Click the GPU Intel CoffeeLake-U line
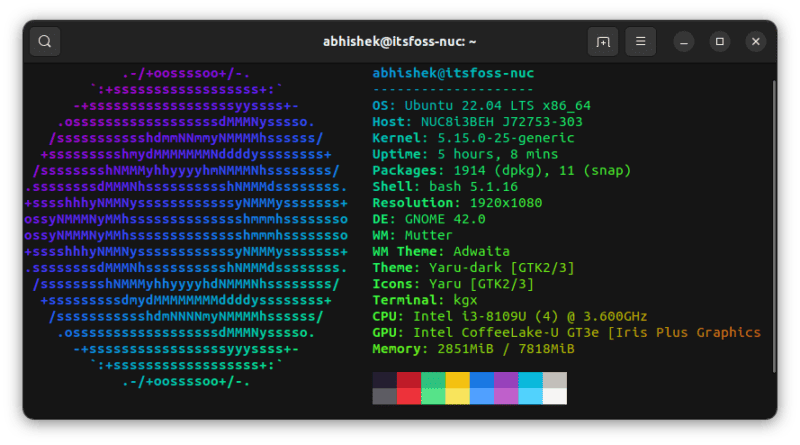800x445 pixels. 566,332
